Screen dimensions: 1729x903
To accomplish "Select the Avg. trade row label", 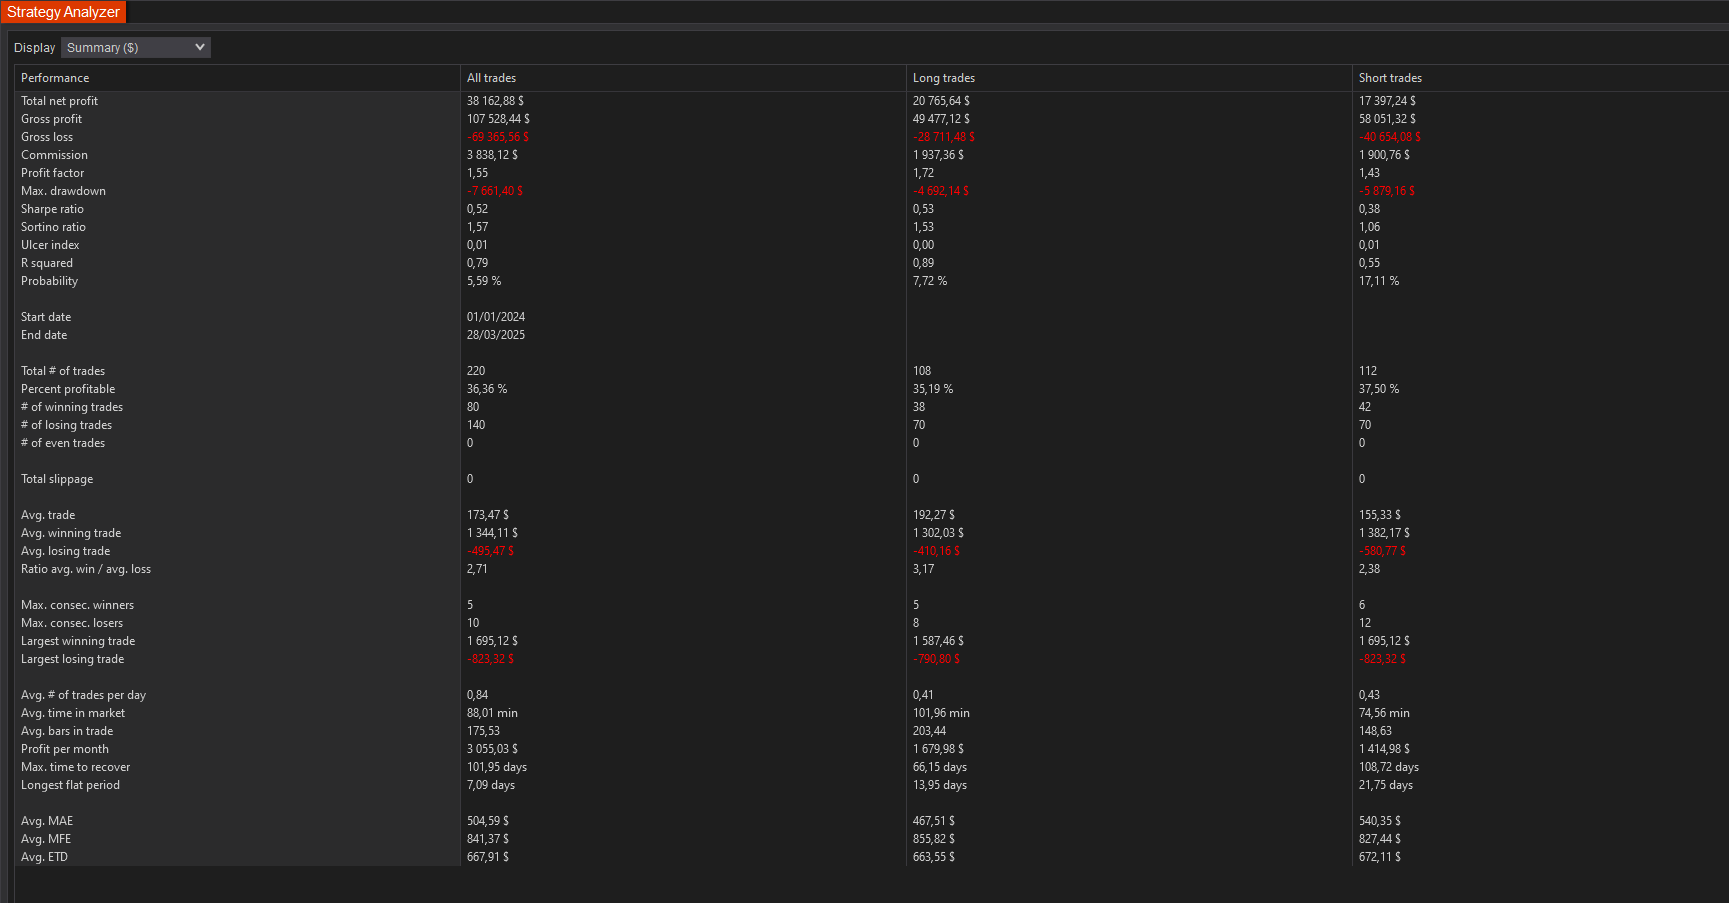I will [48, 515].
